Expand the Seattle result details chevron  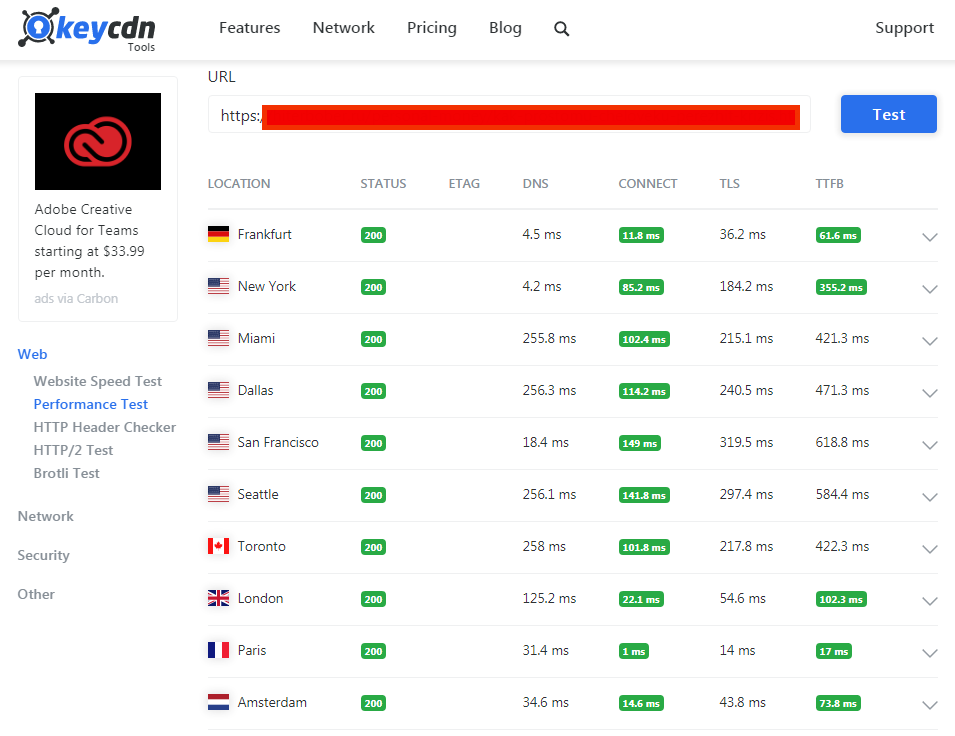coord(929,497)
